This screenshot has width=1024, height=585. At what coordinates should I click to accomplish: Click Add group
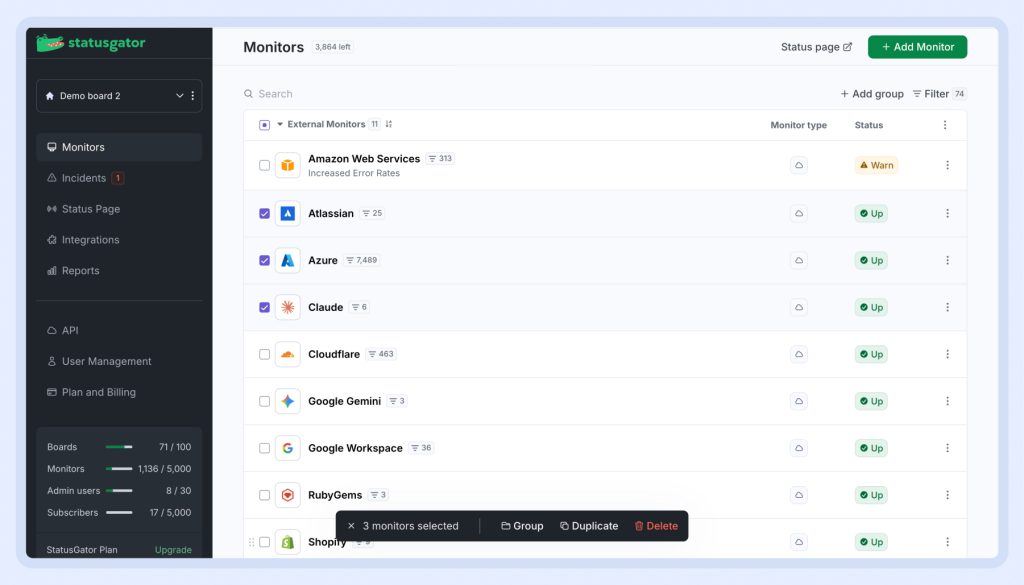872,94
